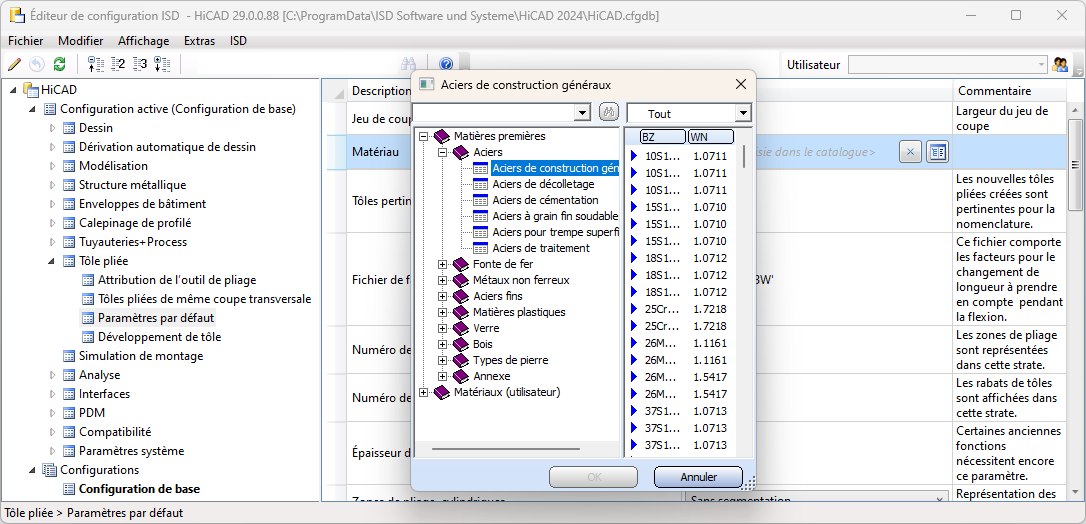Clear material with the X button
Screen dimensions: 1086x524
click(x=911, y=152)
